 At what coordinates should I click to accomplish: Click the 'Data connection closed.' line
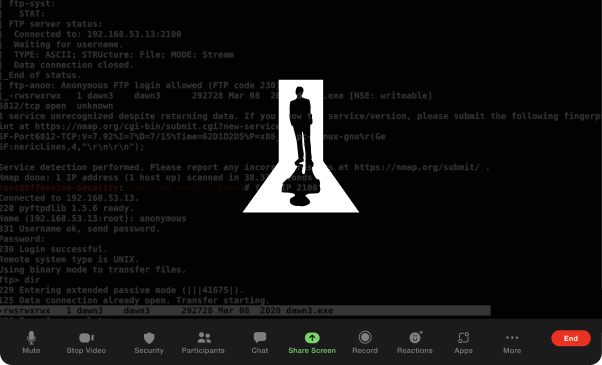pos(74,65)
